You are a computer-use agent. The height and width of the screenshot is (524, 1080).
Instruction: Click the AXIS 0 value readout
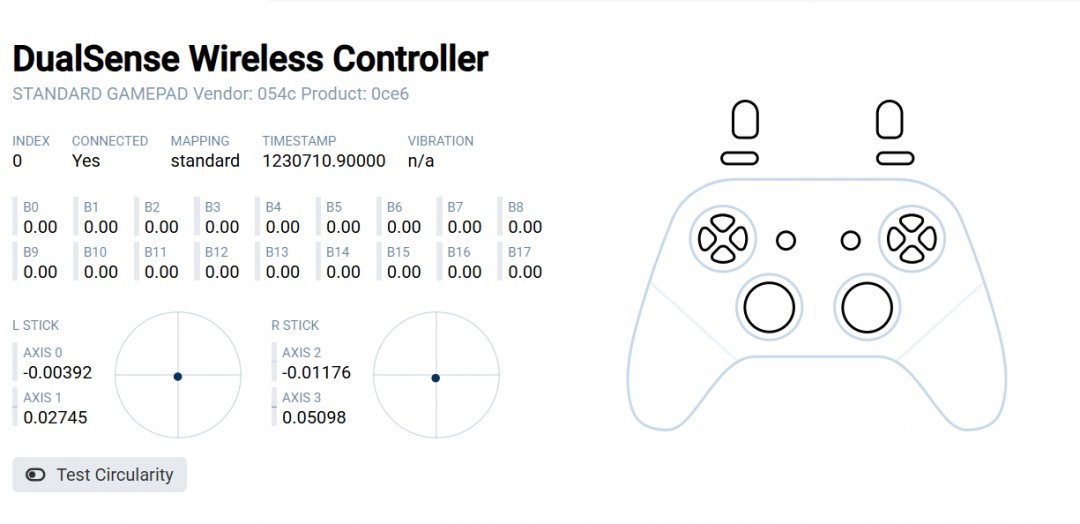[57, 372]
